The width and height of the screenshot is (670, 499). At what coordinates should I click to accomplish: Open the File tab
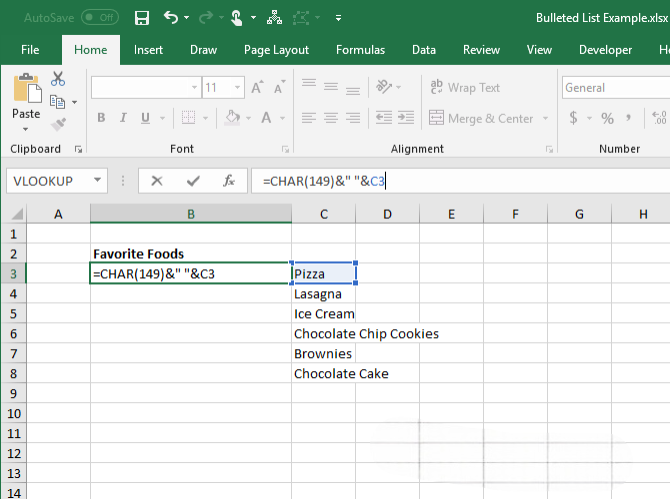coord(30,50)
